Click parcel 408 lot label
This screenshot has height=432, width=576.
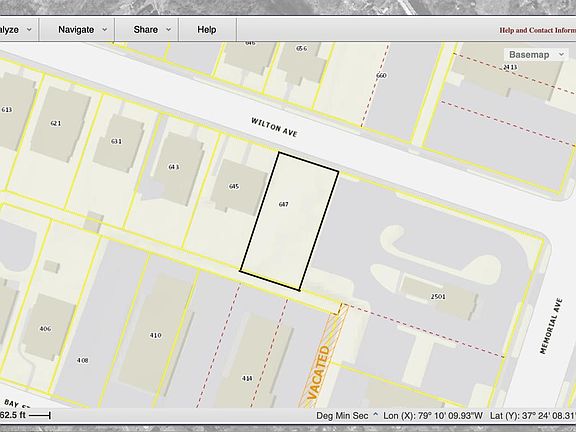[83, 360]
